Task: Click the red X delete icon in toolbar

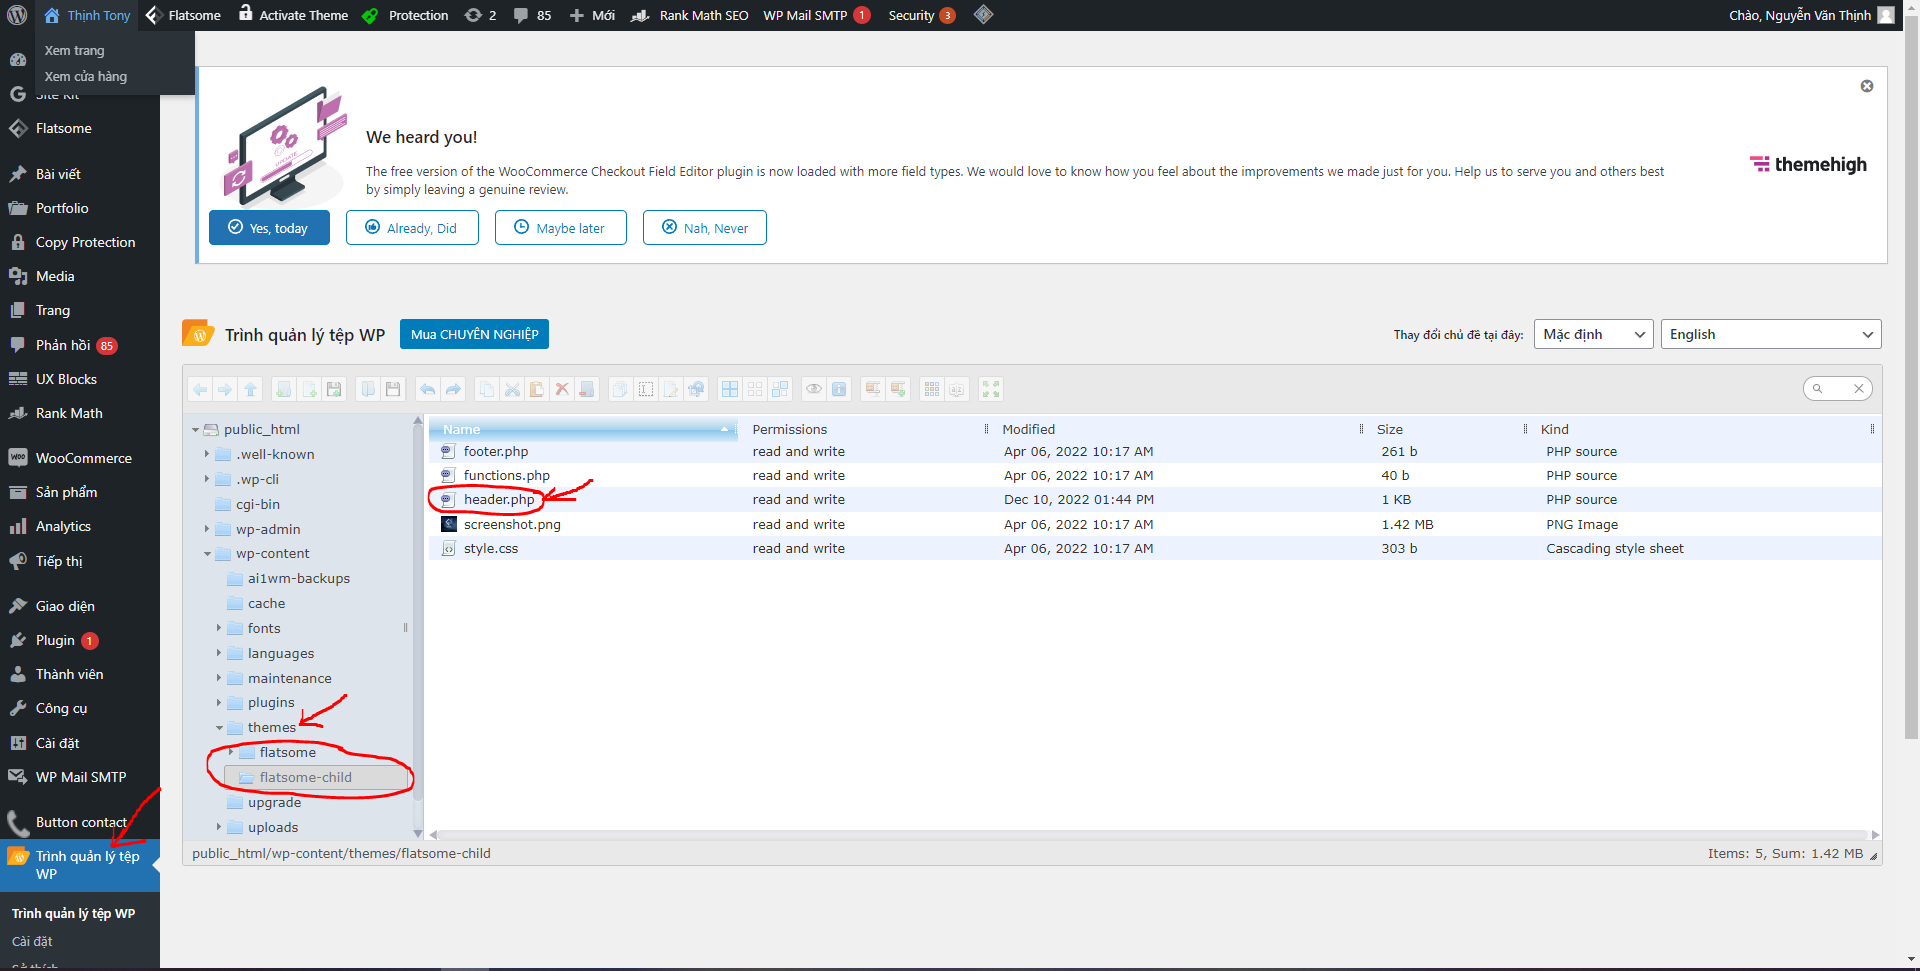Action: click(x=562, y=389)
